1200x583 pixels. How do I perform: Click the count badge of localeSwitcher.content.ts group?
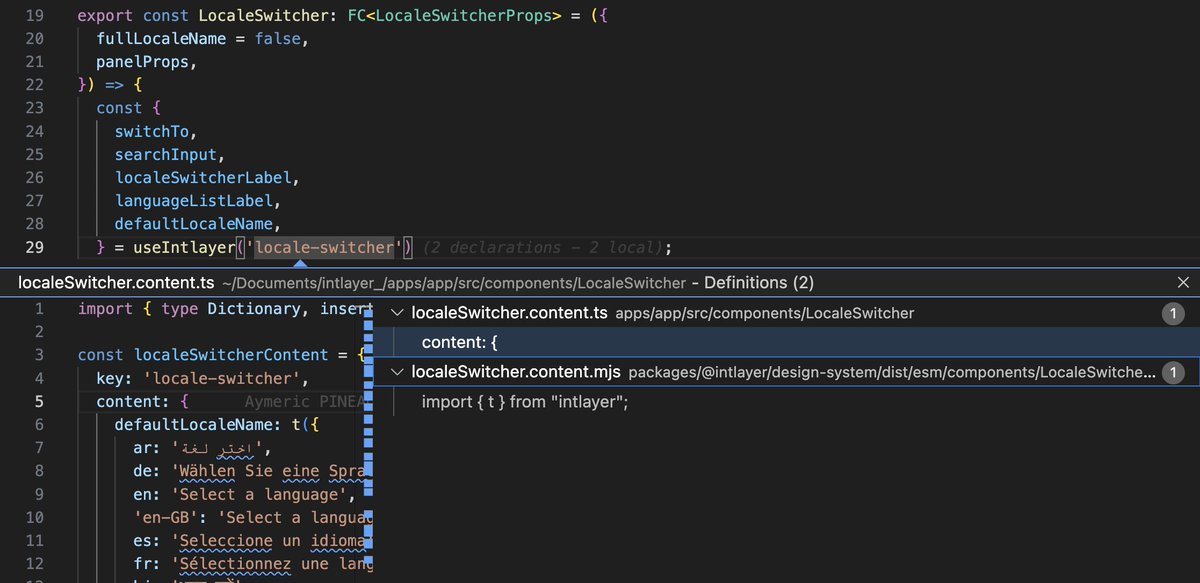[x=1174, y=313]
